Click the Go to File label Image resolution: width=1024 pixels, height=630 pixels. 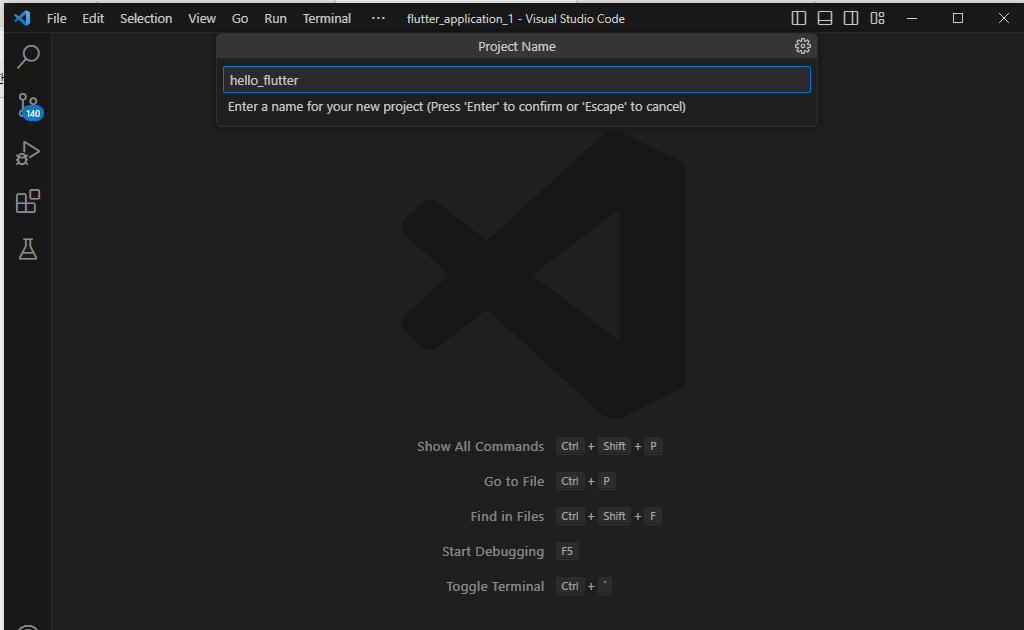click(x=513, y=481)
